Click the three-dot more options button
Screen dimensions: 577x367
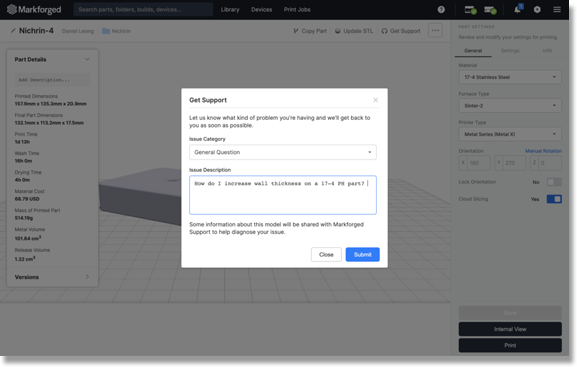pyautogui.click(x=435, y=31)
